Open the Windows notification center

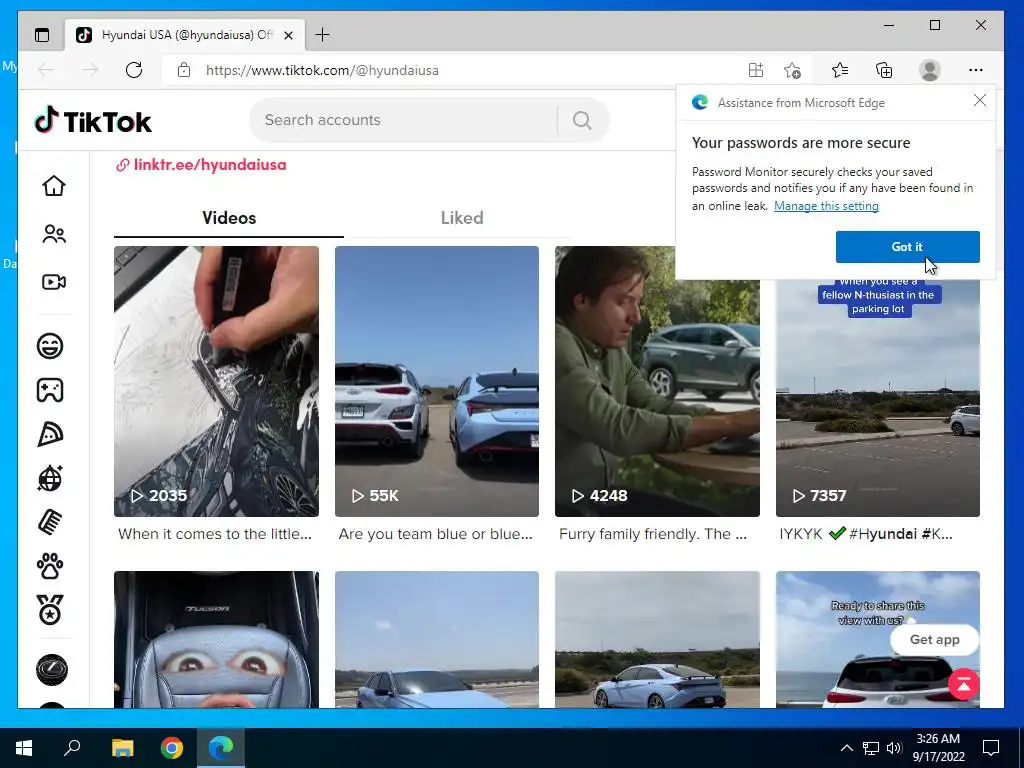click(991, 748)
